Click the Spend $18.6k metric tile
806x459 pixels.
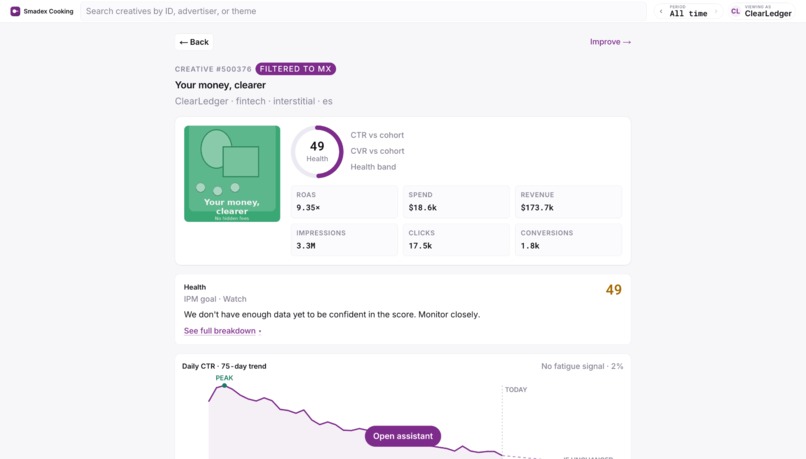click(x=456, y=201)
